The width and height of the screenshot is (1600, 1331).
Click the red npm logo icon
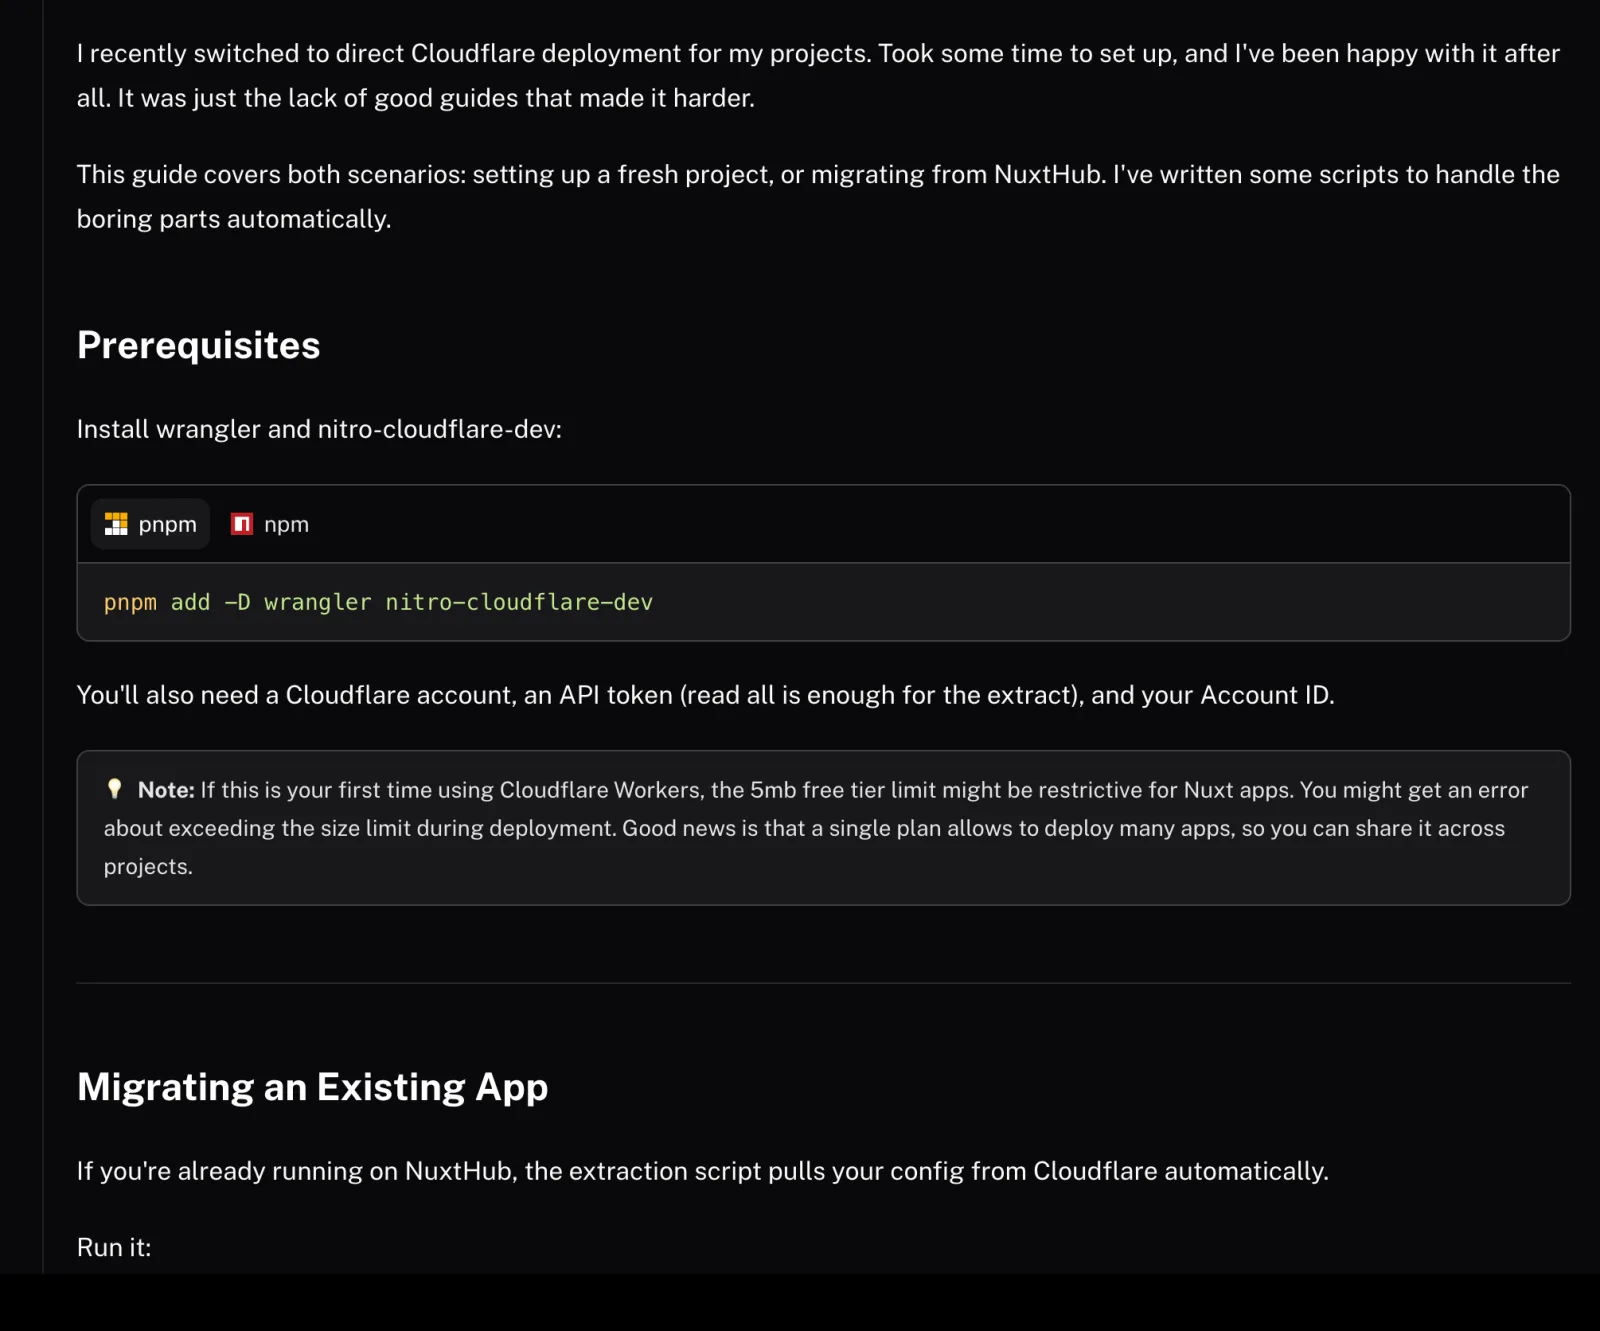click(242, 524)
